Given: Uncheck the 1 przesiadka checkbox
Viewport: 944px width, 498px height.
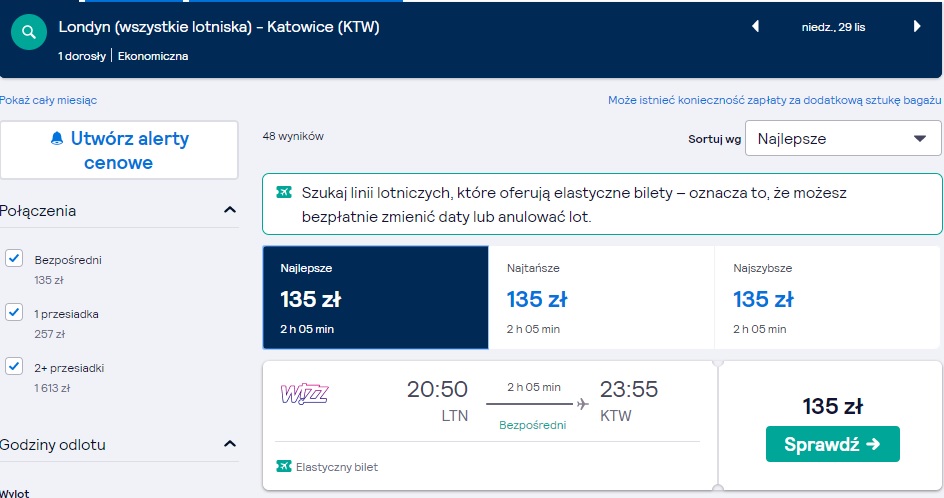Looking at the screenshot, I should click(x=14, y=313).
